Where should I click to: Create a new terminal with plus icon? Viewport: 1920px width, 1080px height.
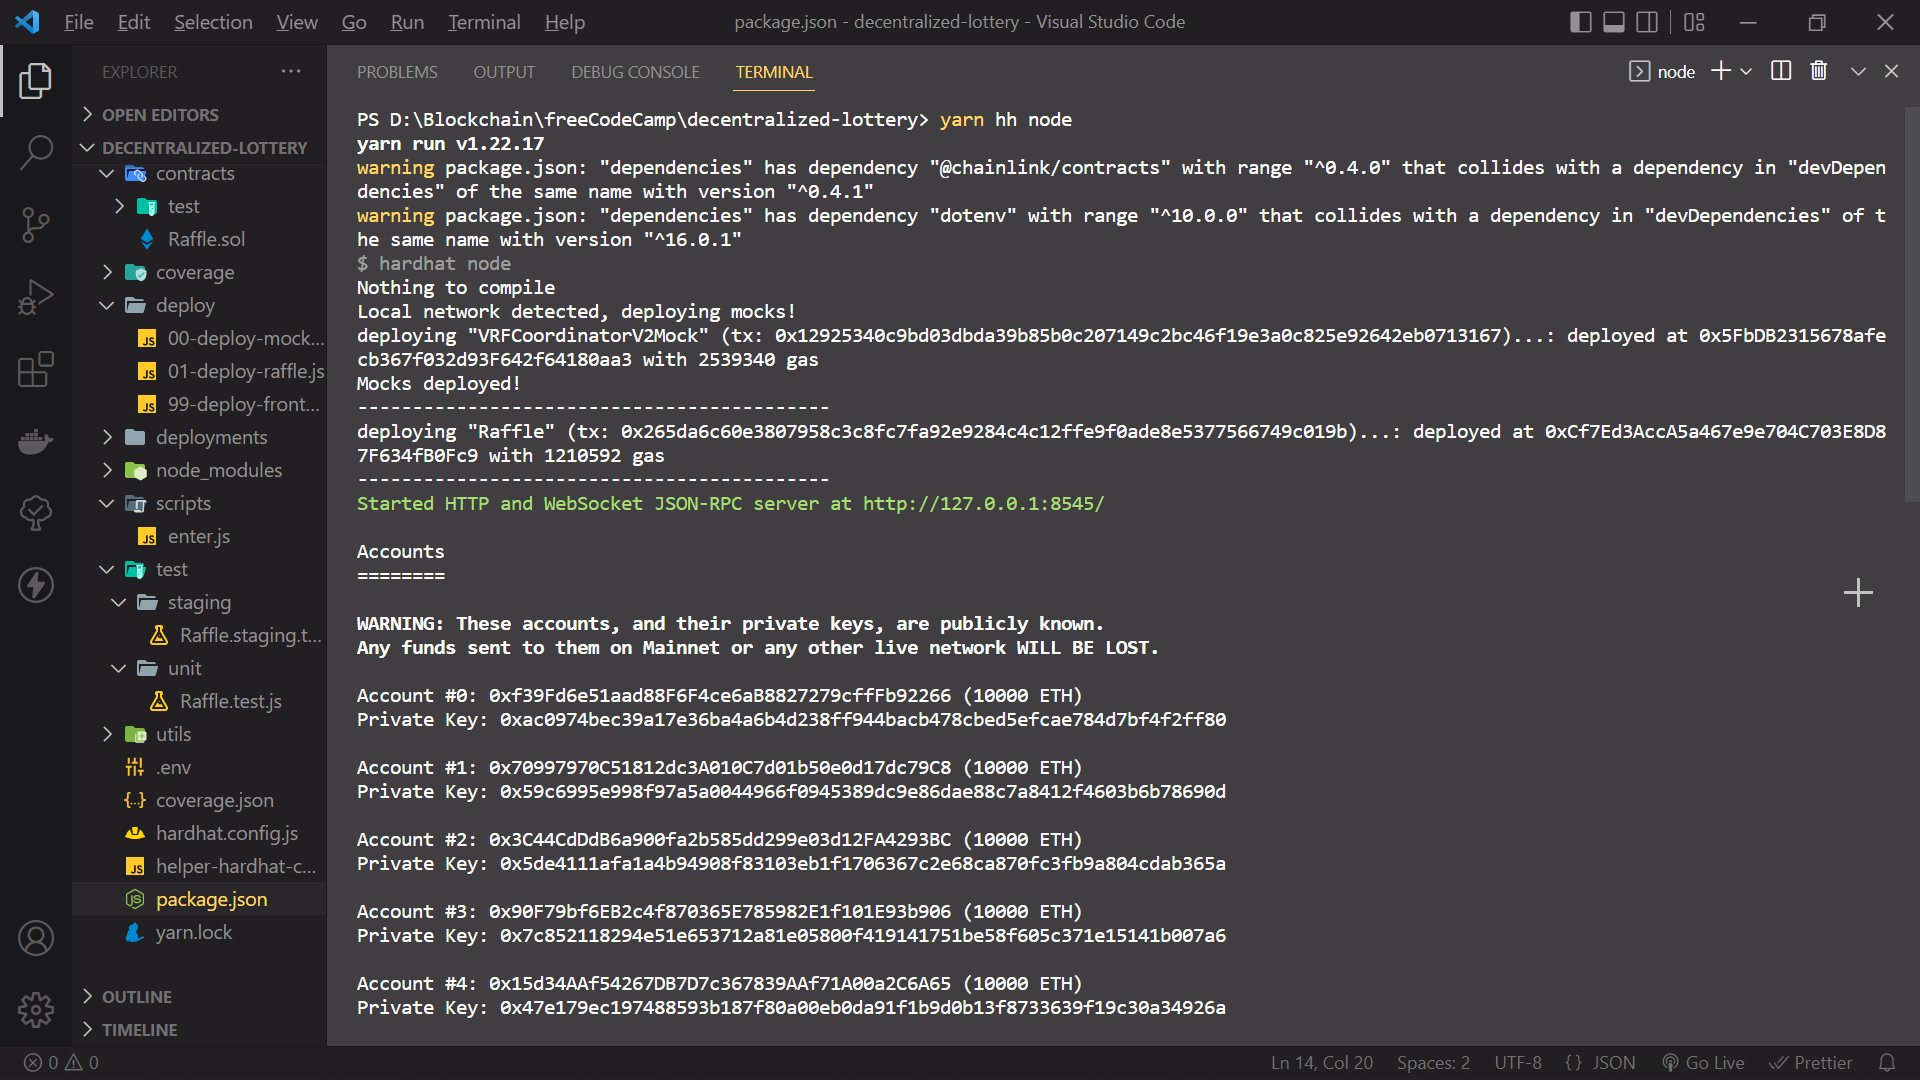pyautogui.click(x=1721, y=71)
